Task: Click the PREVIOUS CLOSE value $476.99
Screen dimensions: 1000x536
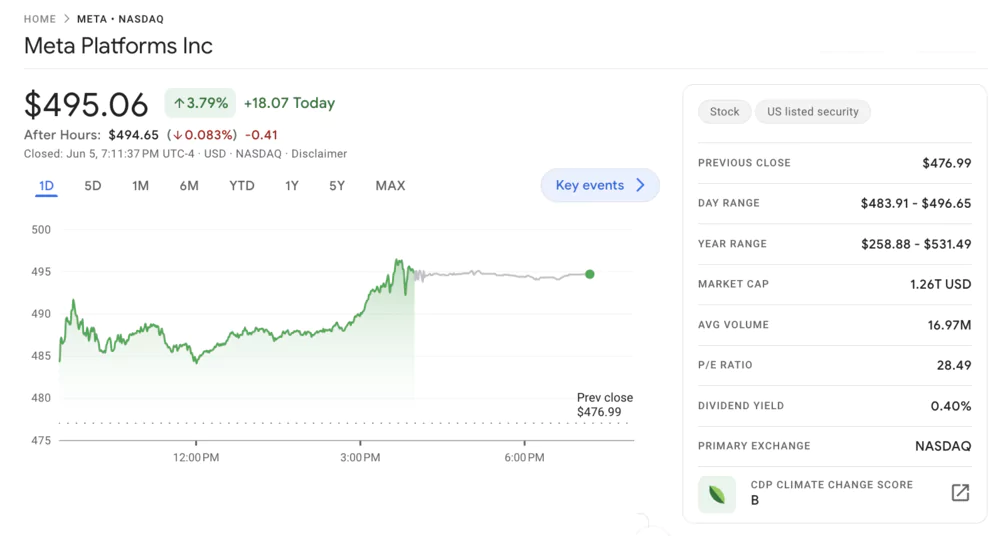Action: [x=946, y=163]
